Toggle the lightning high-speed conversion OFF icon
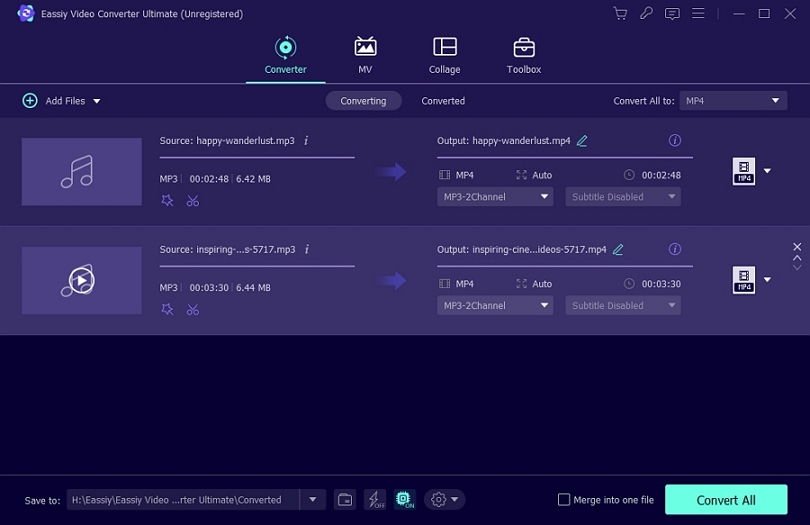This screenshot has height=525, width=810. (375, 500)
